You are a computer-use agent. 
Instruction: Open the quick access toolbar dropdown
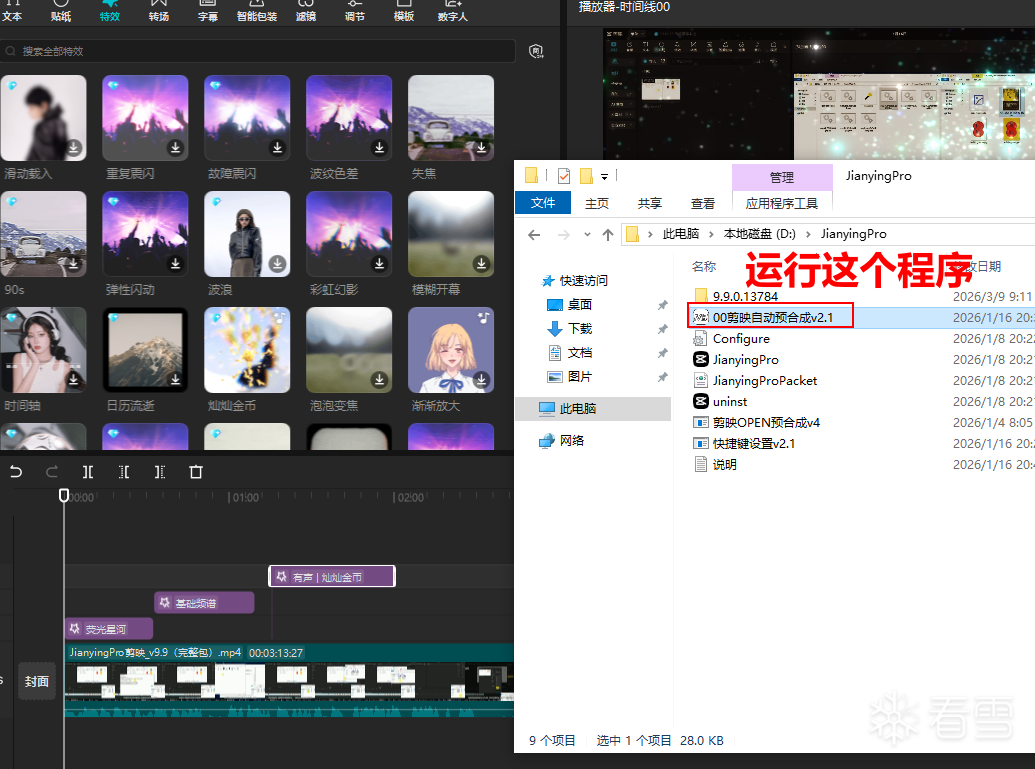click(604, 176)
